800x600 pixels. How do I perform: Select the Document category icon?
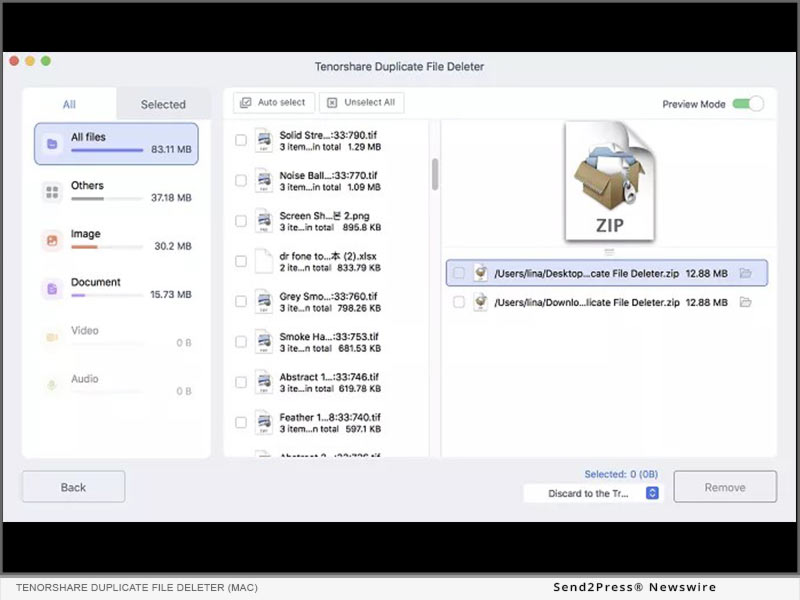(x=51, y=289)
